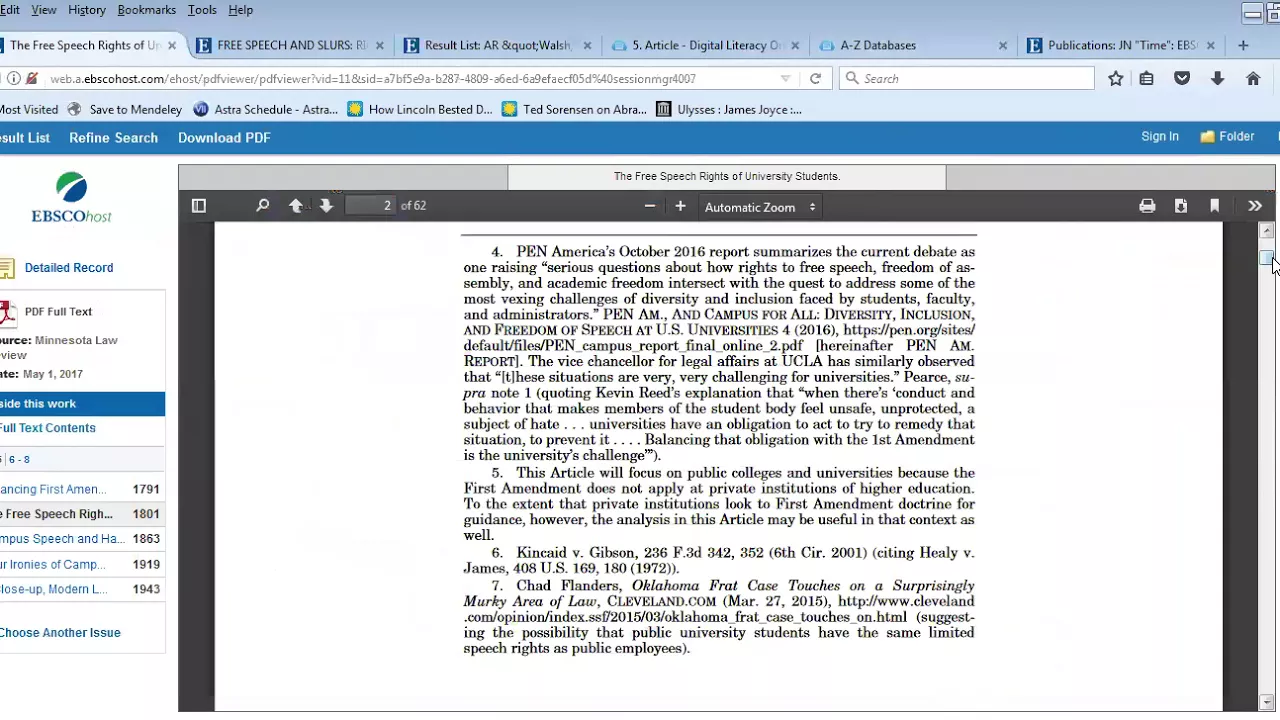1280x720 pixels.
Task: Close the Free Speech Rights tab
Action: pyautogui.click(x=172, y=45)
